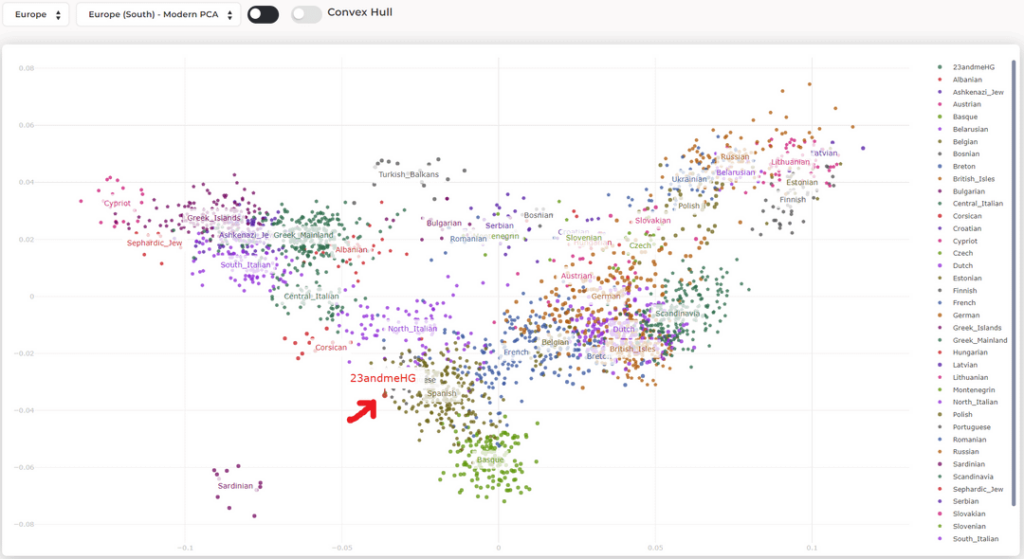This screenshot has width=1024, height=559.
Task: Click the Scandinavia cluster label on plot
Action: pyautogui.click(x=678, y=313)
